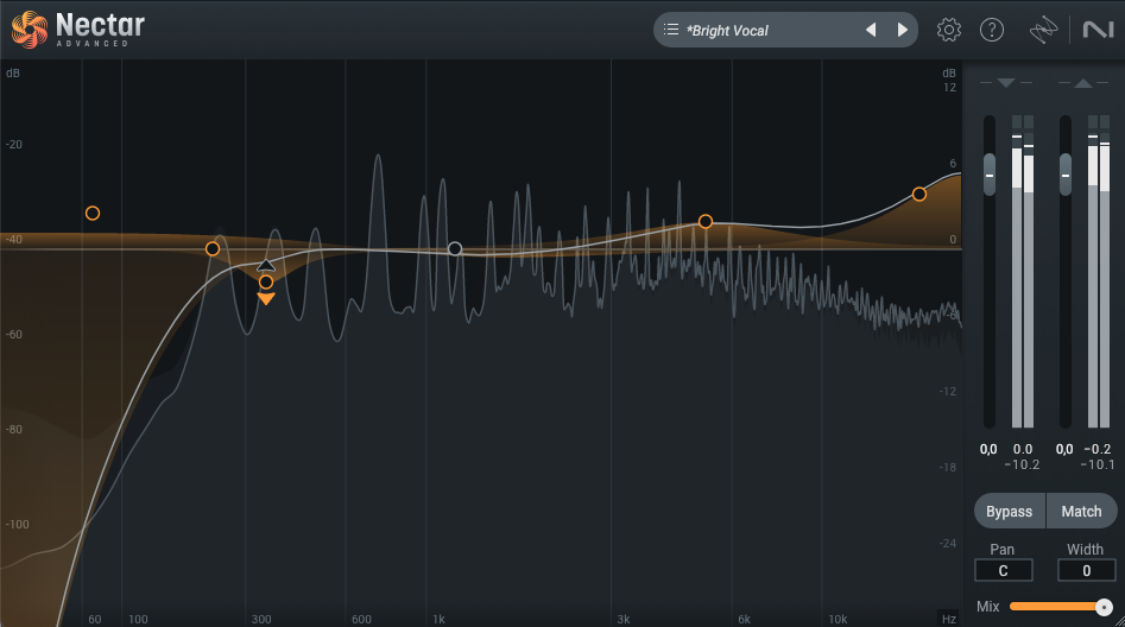Toggle Bypass for the EQ
Viewport: 1125px width, 627px height.
(x=1008, y=511)
